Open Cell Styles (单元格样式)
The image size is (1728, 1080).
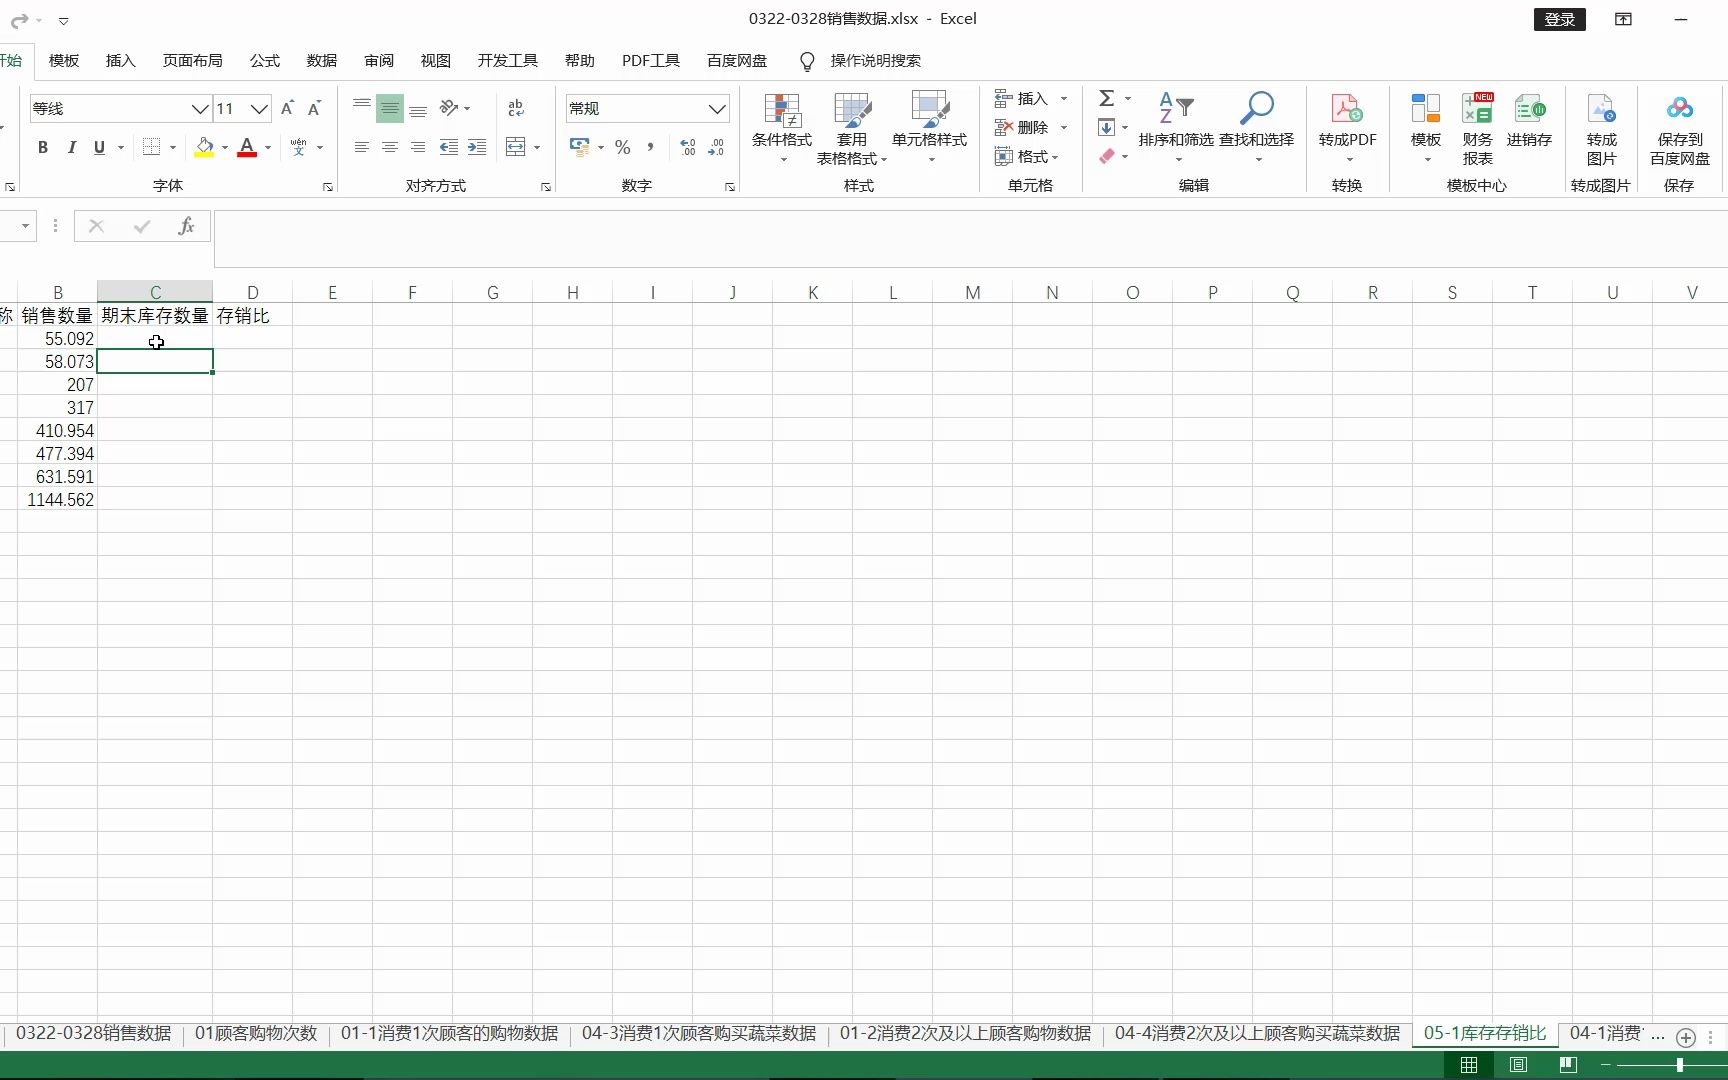tap(930, 128)
